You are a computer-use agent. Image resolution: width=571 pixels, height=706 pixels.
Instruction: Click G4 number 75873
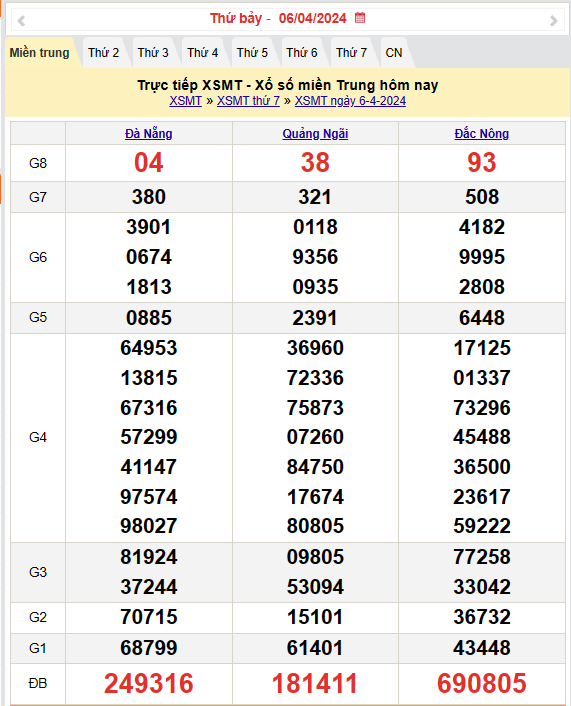[x=315, y=408]
